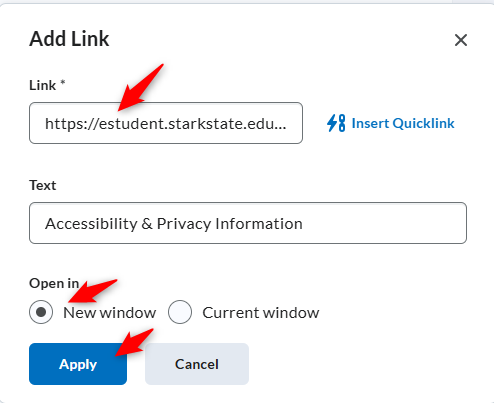The image size is (494, 403).
Task: Select the Current window radio button
Action: tap(180, 312)
